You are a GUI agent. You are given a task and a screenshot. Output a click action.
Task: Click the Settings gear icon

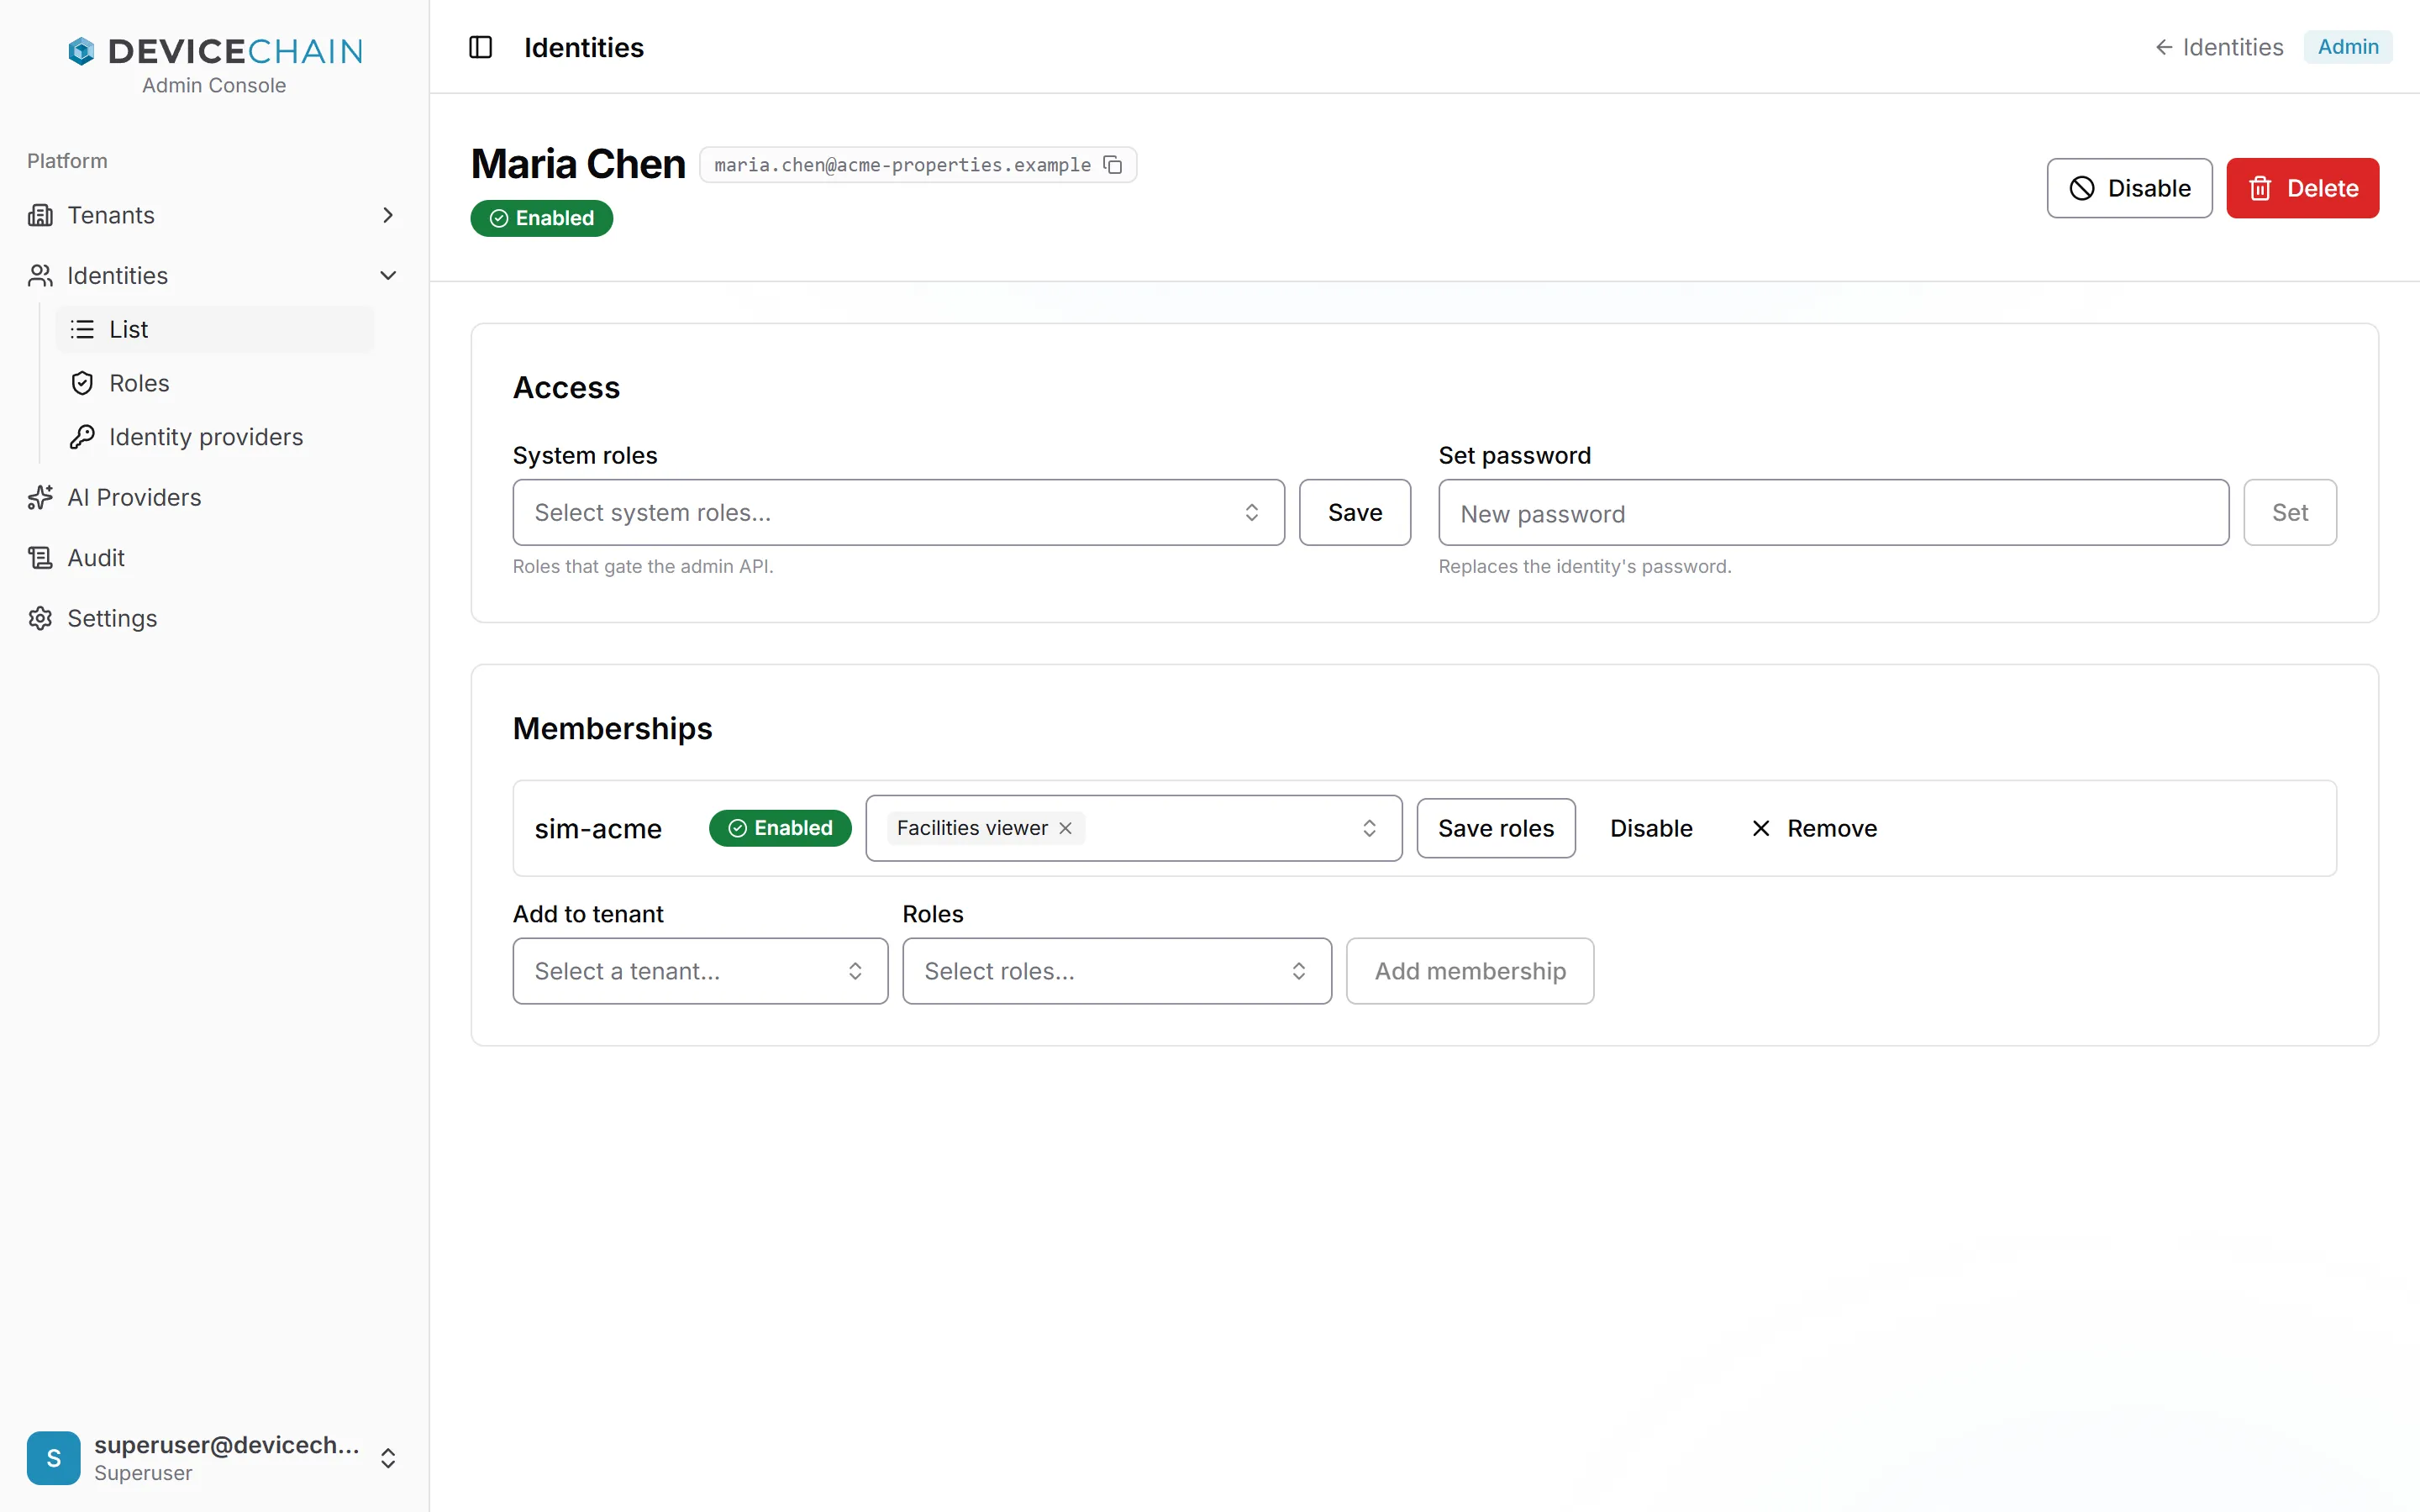pyautogui.click(x=40, y=618)
